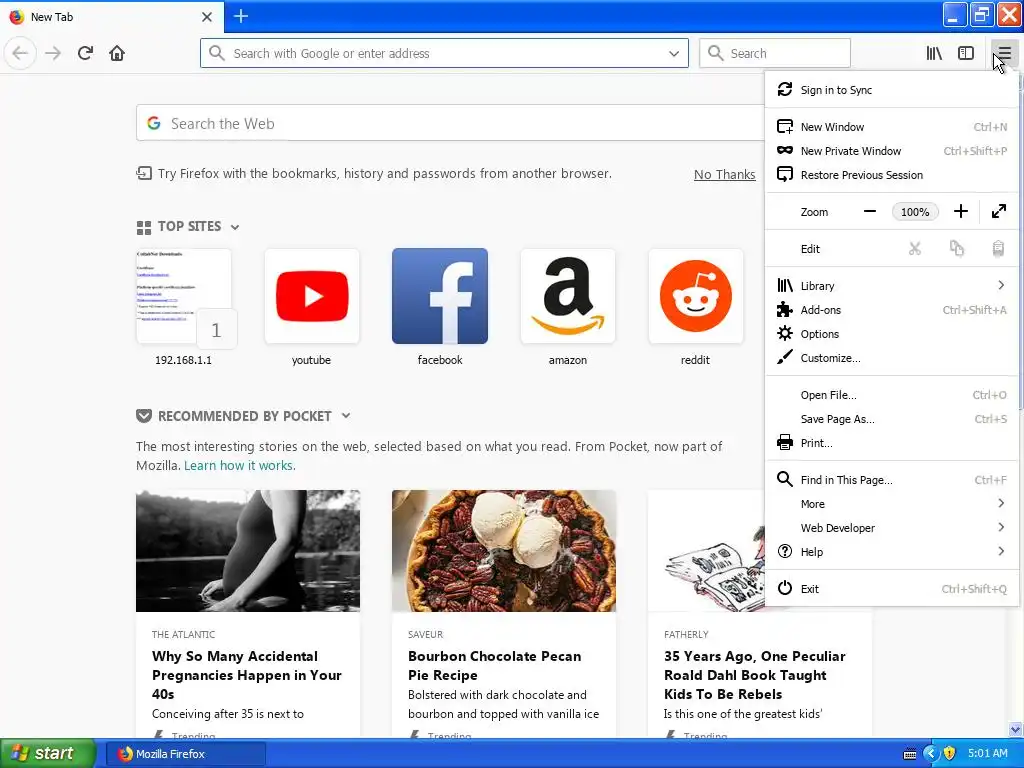Dismiss import prompt with No Thanks
Image resolution: width=1024 pixels, height=768 pixels.
coord(724,174)
